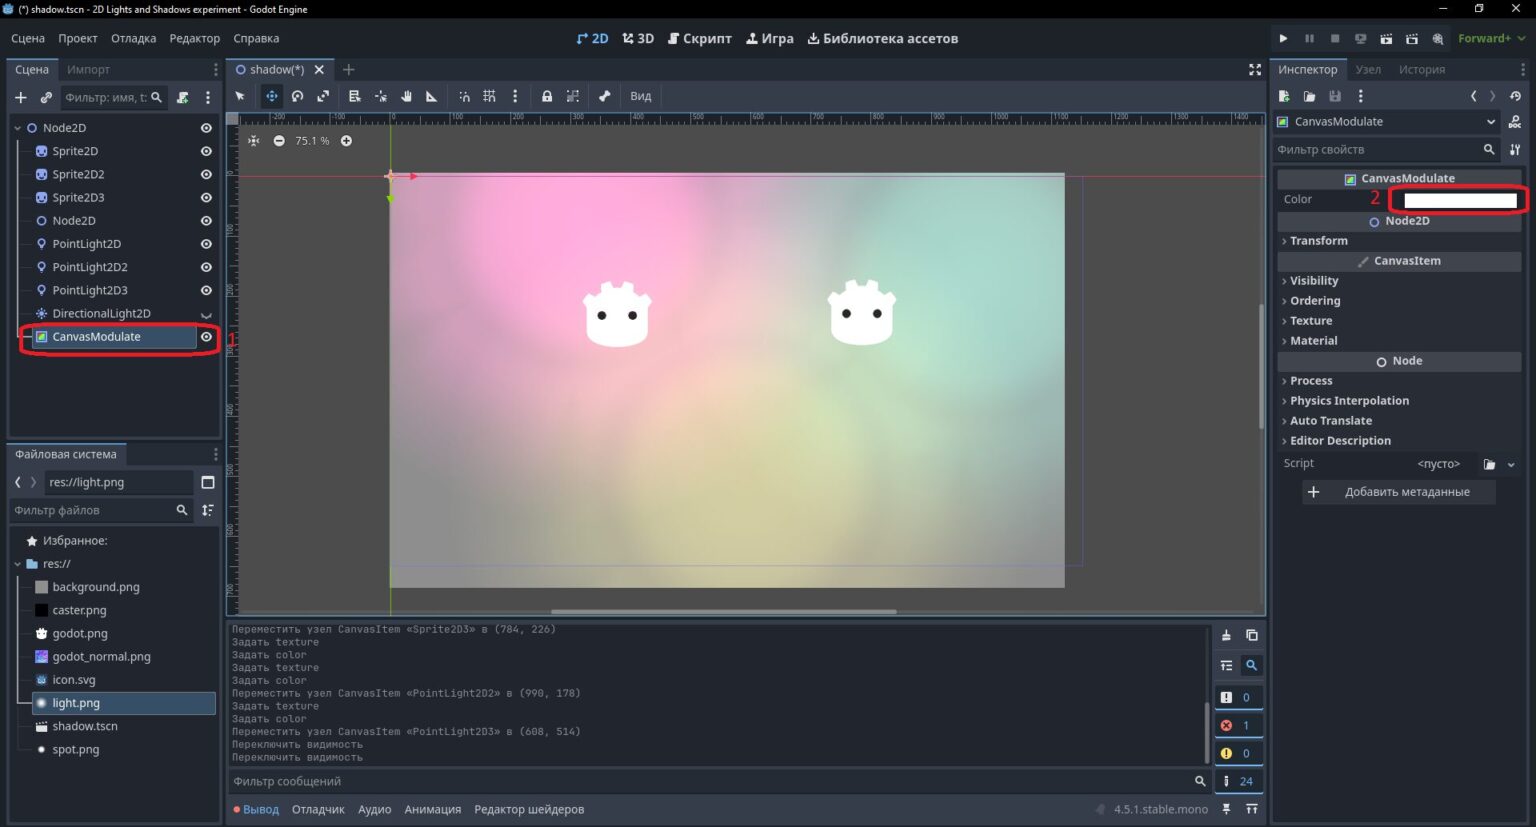Clear the output log

[x=1226, y=635]
